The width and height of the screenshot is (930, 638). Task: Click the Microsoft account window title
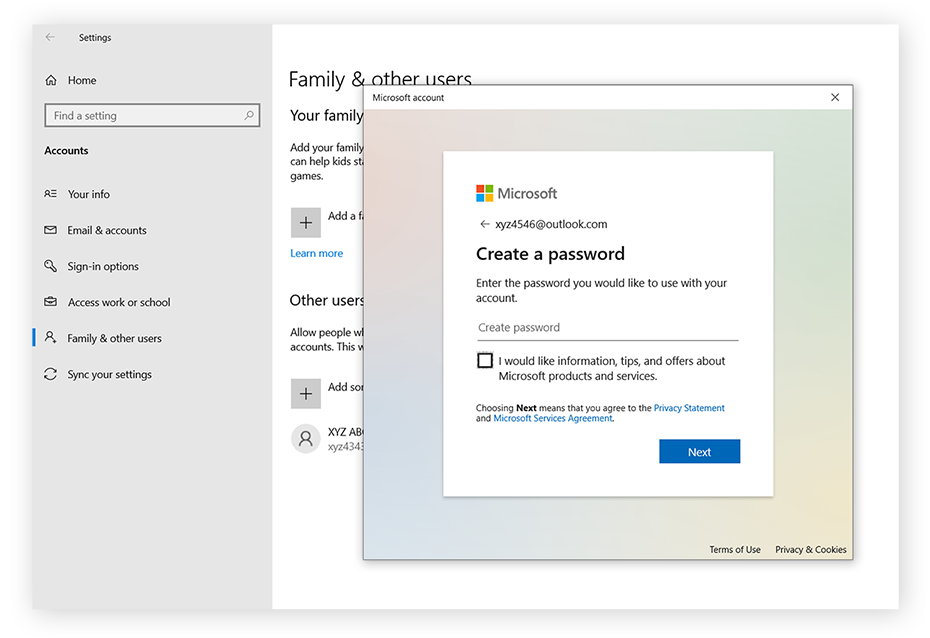[408, 98]
